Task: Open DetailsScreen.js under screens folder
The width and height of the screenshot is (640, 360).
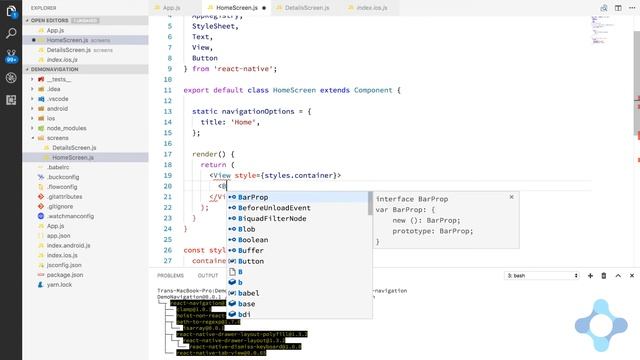Action: point(85,148)
